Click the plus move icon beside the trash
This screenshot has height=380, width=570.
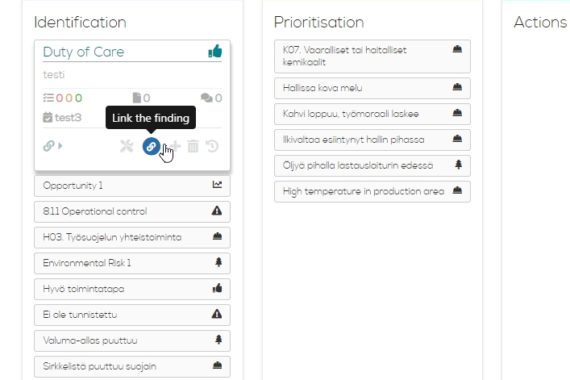pyautogui.click(x=176, y=146)
